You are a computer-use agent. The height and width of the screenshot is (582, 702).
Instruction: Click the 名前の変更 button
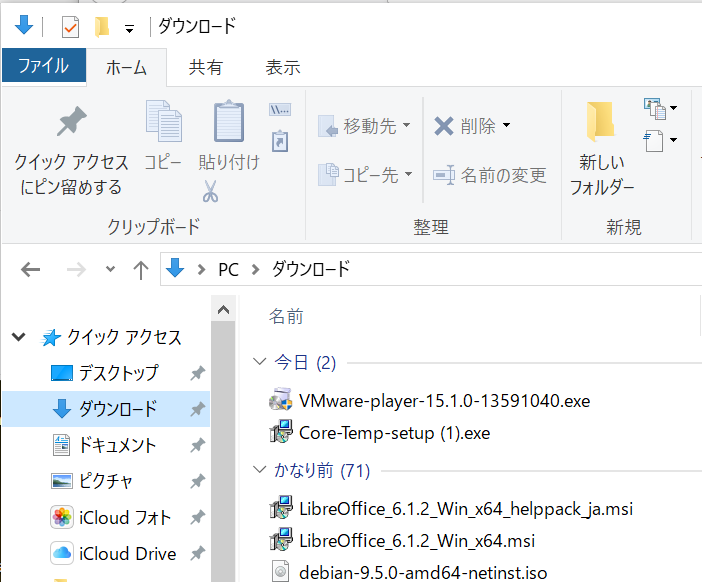[489, 175]
